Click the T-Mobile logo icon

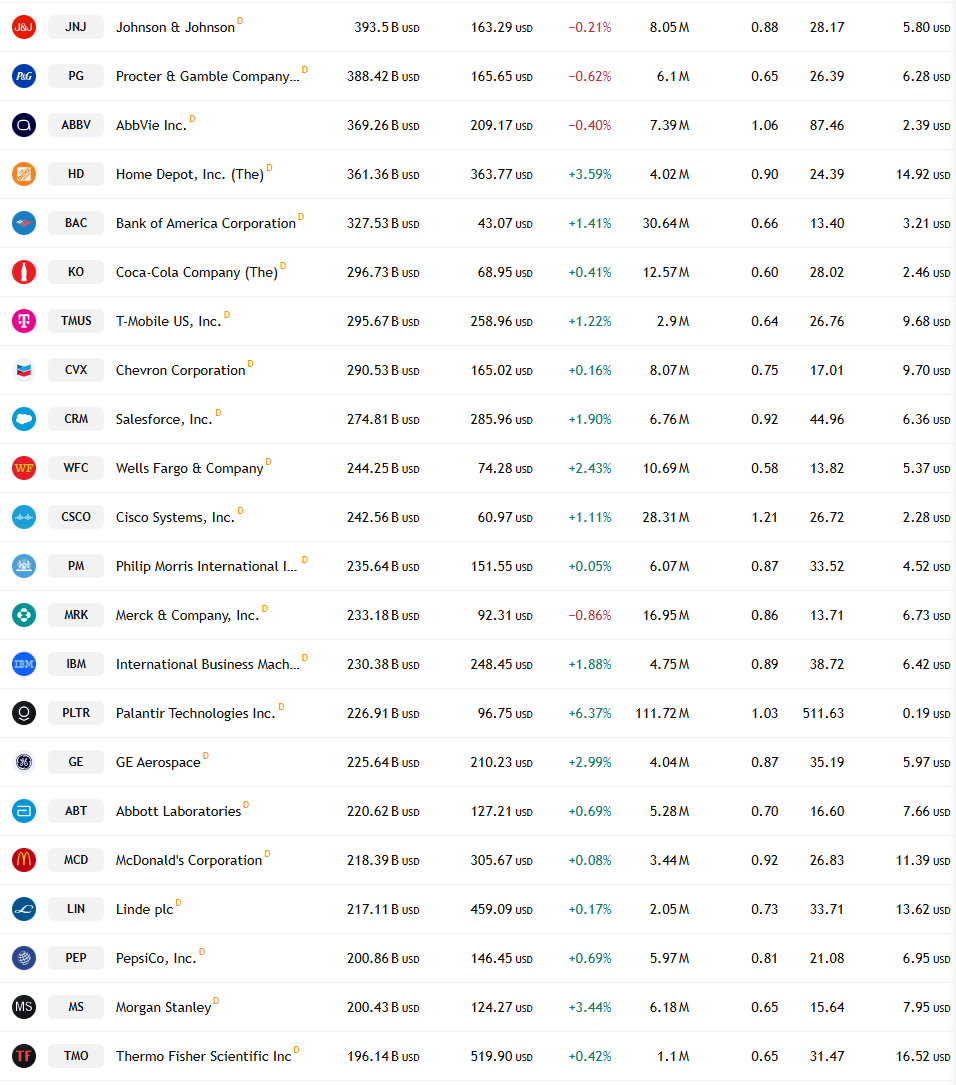coord(24,321)
